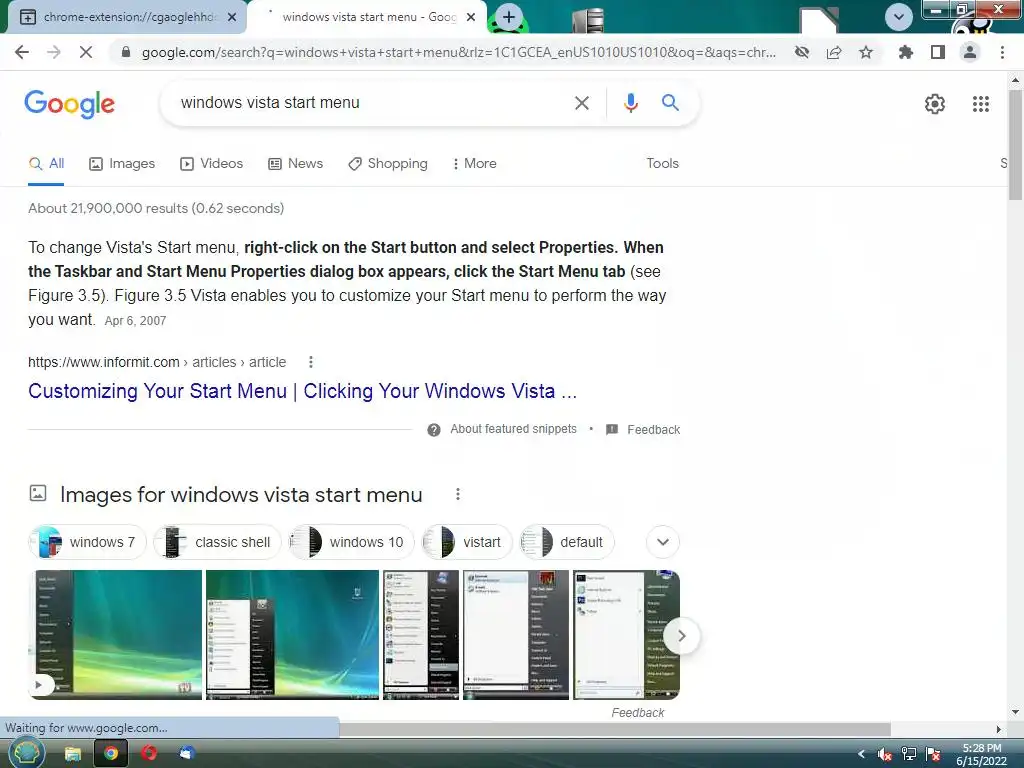This screenshot has height=768, width=1024.
Task: Open Google settings gear
Action: click(935, 104)
